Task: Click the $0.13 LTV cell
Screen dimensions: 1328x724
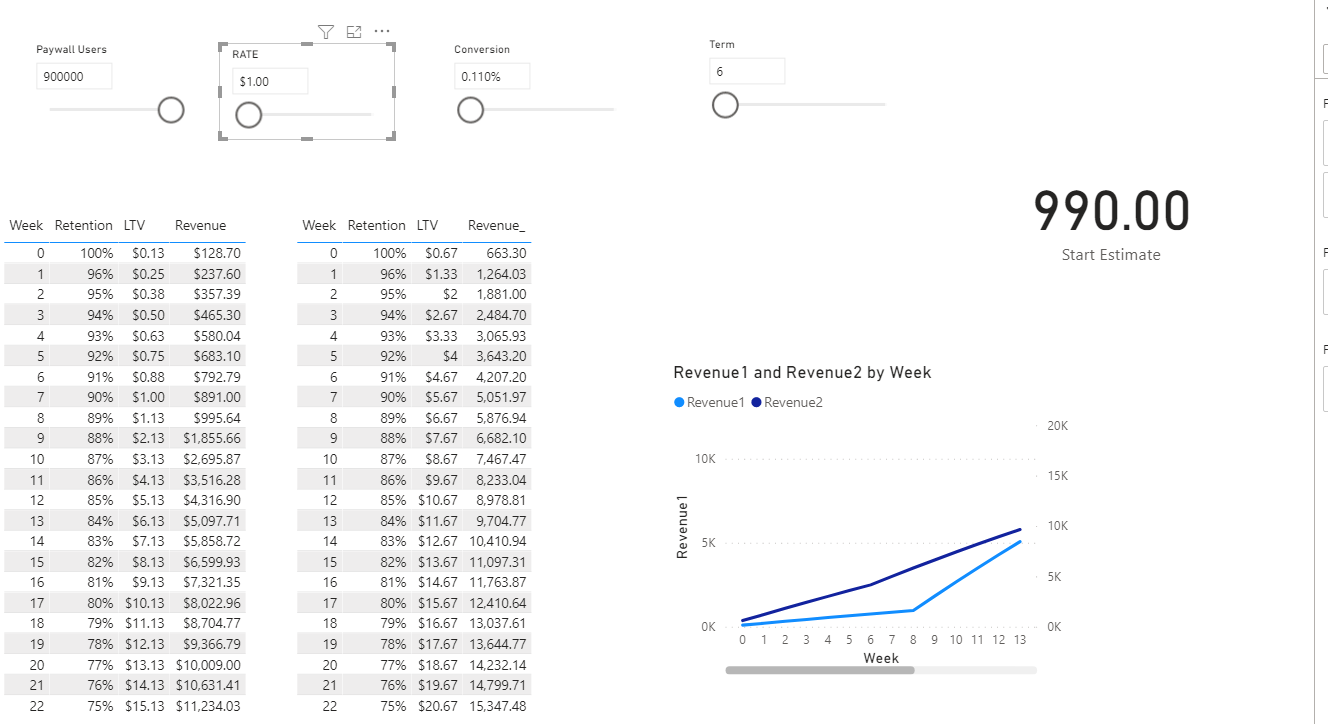Action: pyautogui.click(x=148, y=254)
